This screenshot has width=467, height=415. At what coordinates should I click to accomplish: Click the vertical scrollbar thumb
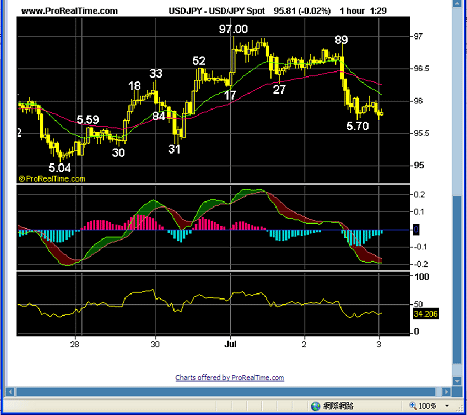coord(457,280)
